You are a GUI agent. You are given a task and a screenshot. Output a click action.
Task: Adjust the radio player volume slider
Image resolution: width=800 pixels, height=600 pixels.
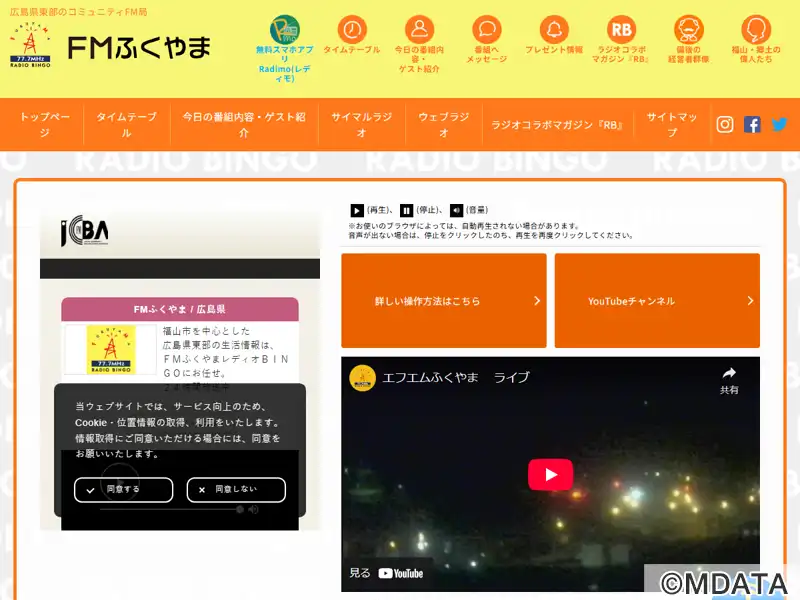pos(171,509)
